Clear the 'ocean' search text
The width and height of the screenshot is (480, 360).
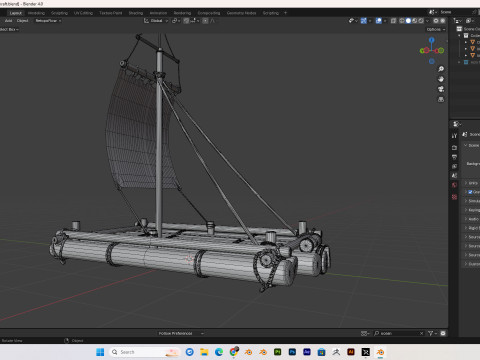421,333
